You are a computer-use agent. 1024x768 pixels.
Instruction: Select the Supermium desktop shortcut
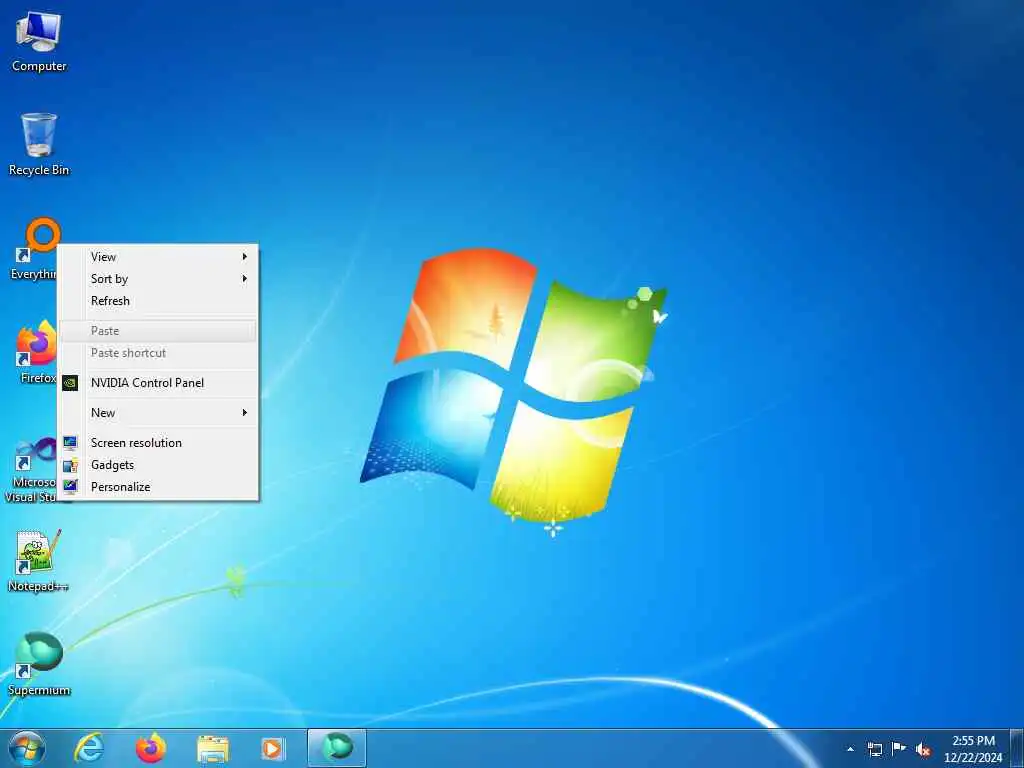pyautogui.click(x=39, y=664)
